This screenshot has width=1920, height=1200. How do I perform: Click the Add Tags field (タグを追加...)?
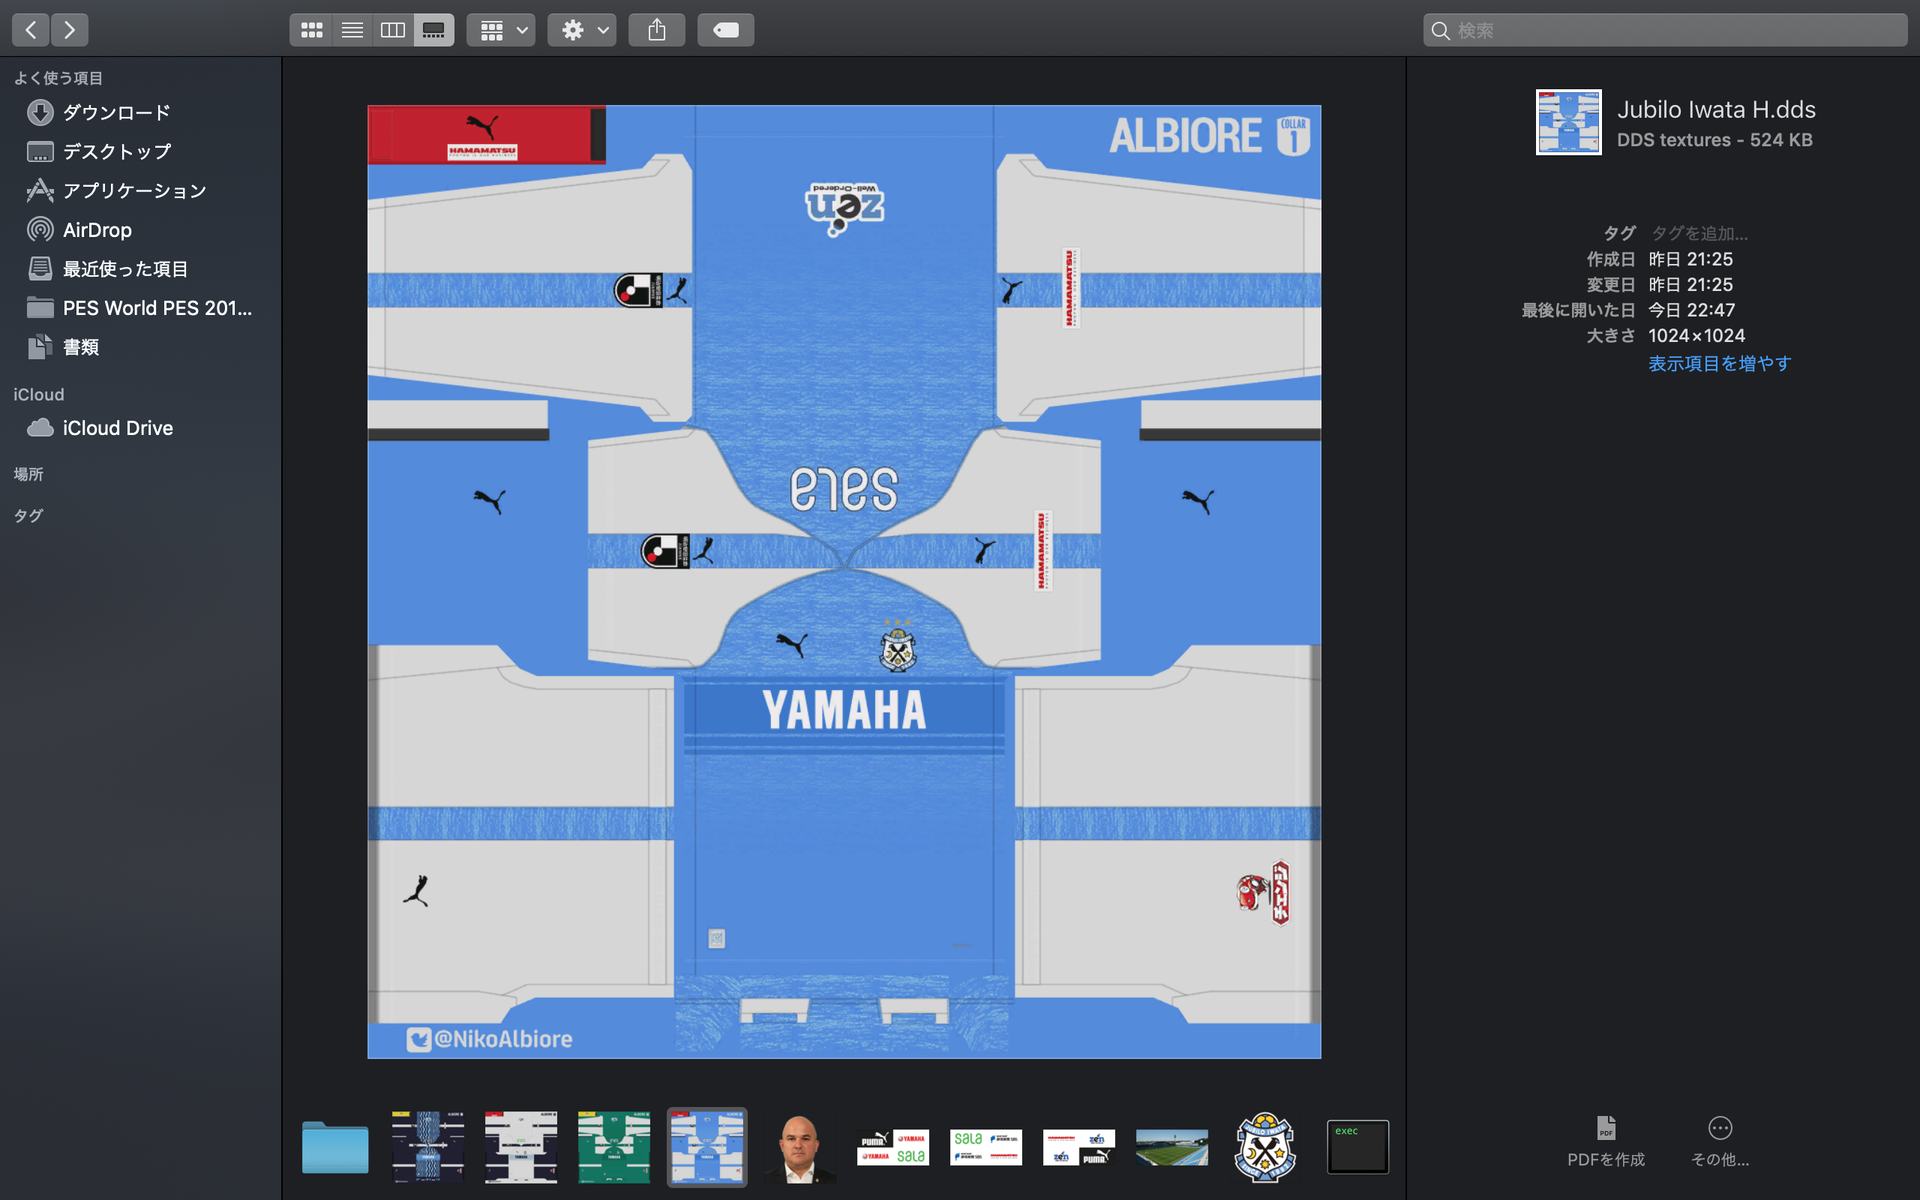click(x=1699, y=233)
